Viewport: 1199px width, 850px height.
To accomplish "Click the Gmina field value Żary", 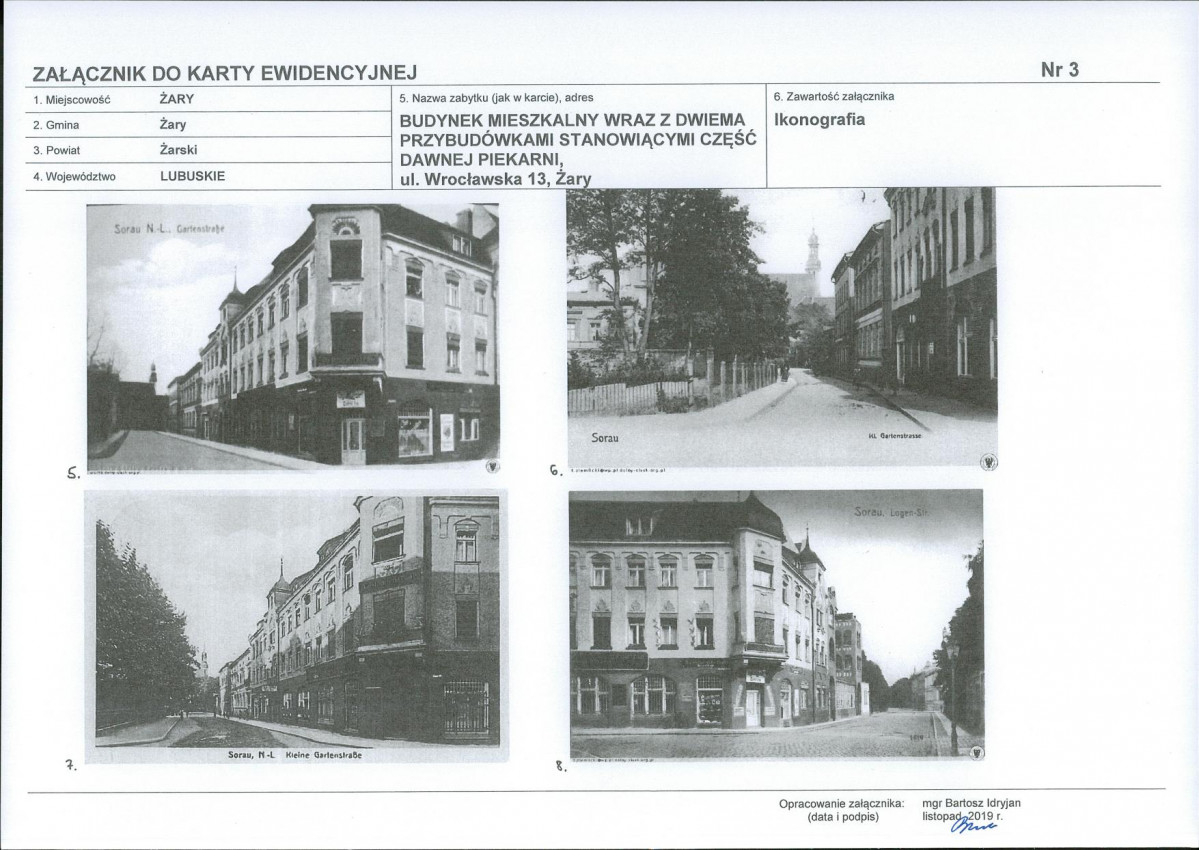I will [x=173, y=125].
